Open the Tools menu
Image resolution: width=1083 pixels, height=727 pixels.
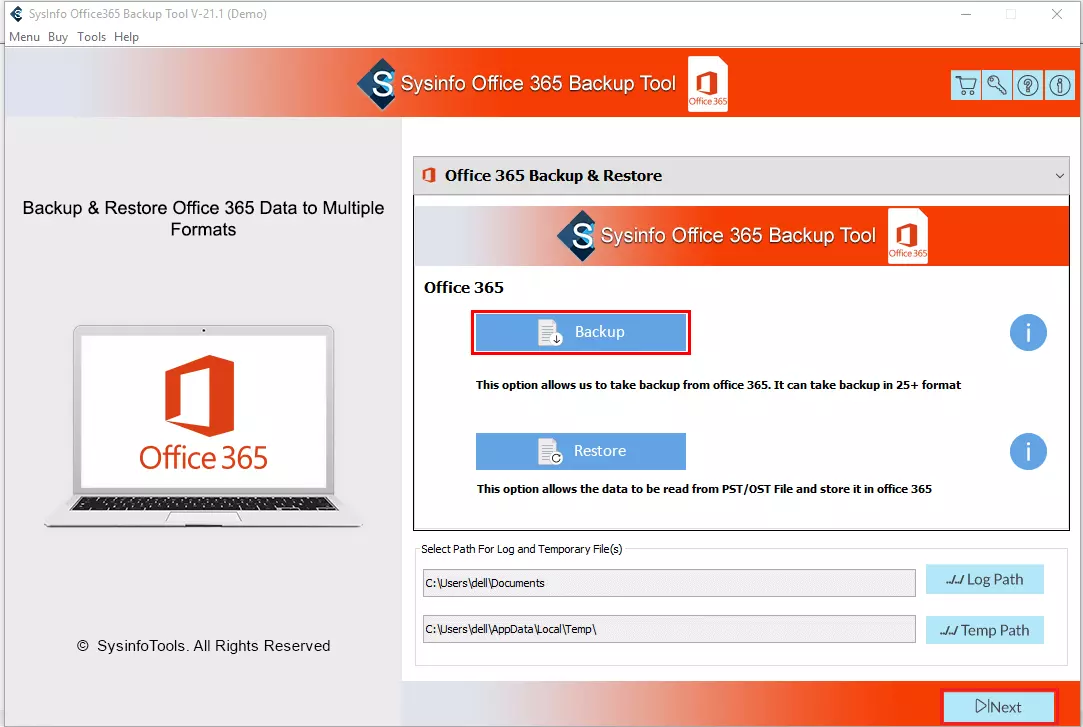coord(91,37)
